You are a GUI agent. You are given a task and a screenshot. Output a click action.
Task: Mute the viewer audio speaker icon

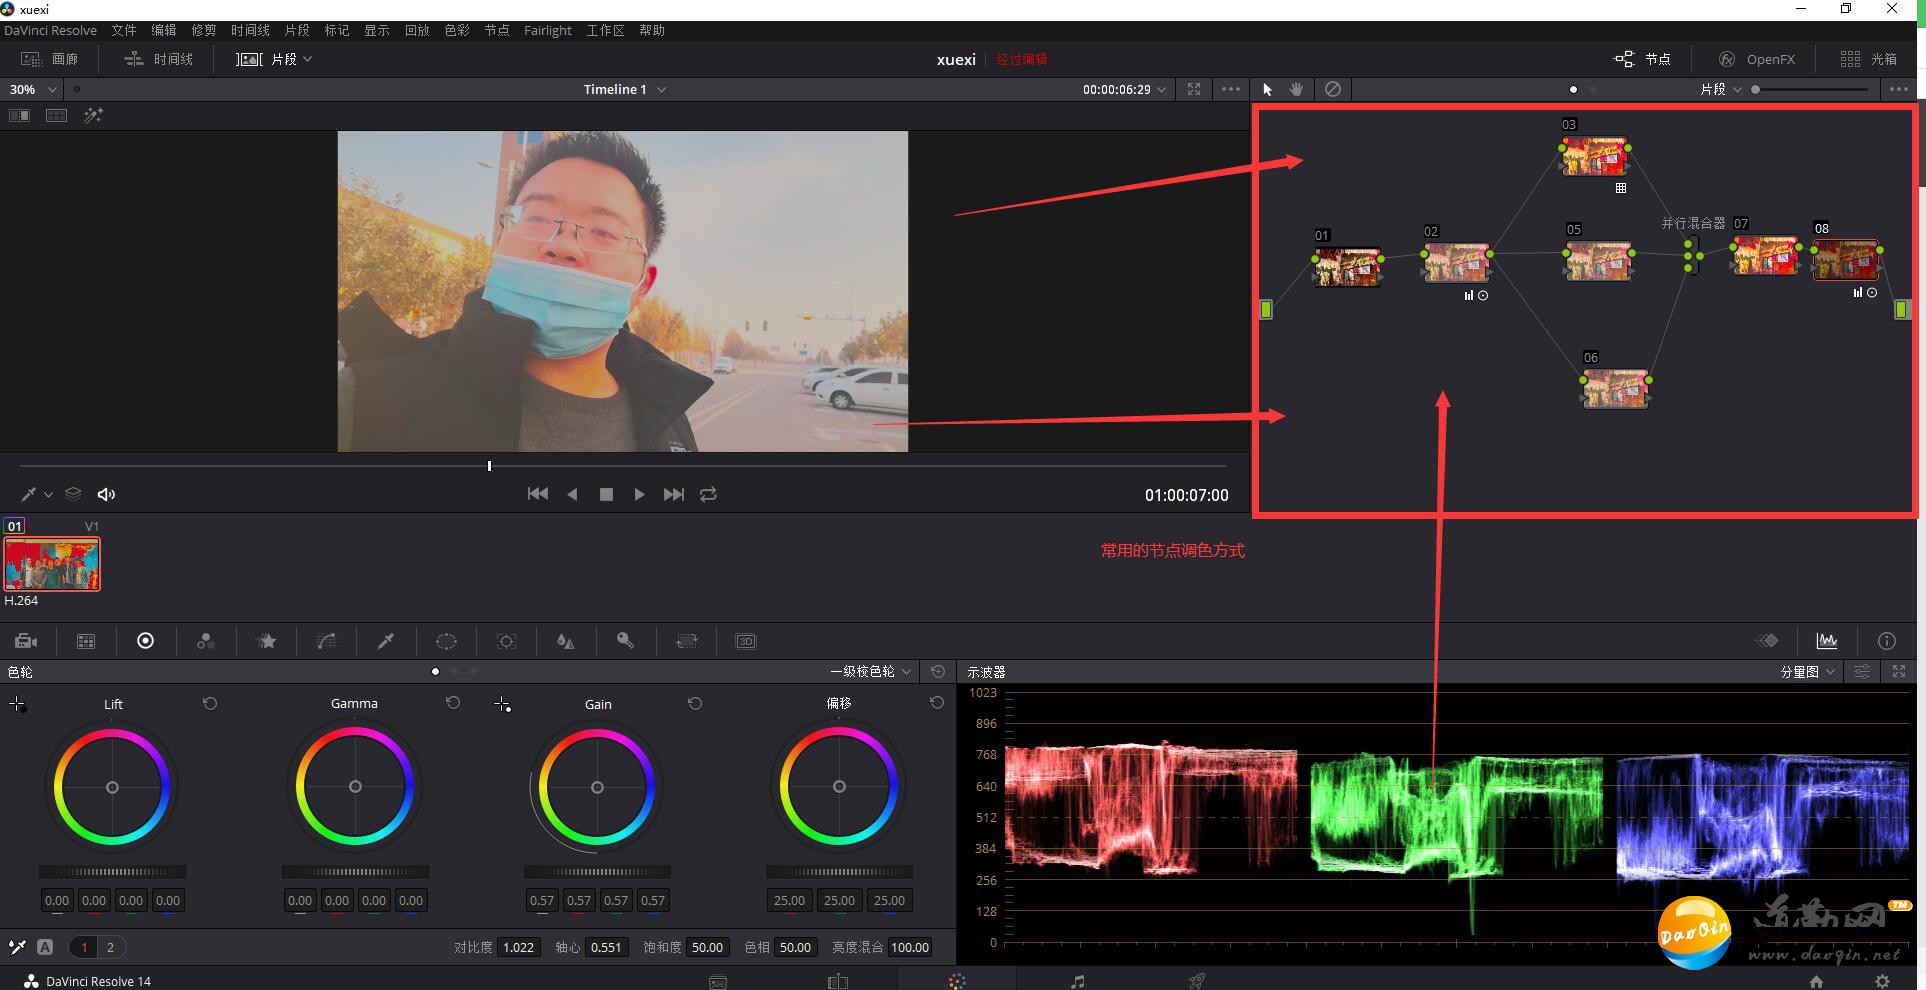click(x=106, y=494)
